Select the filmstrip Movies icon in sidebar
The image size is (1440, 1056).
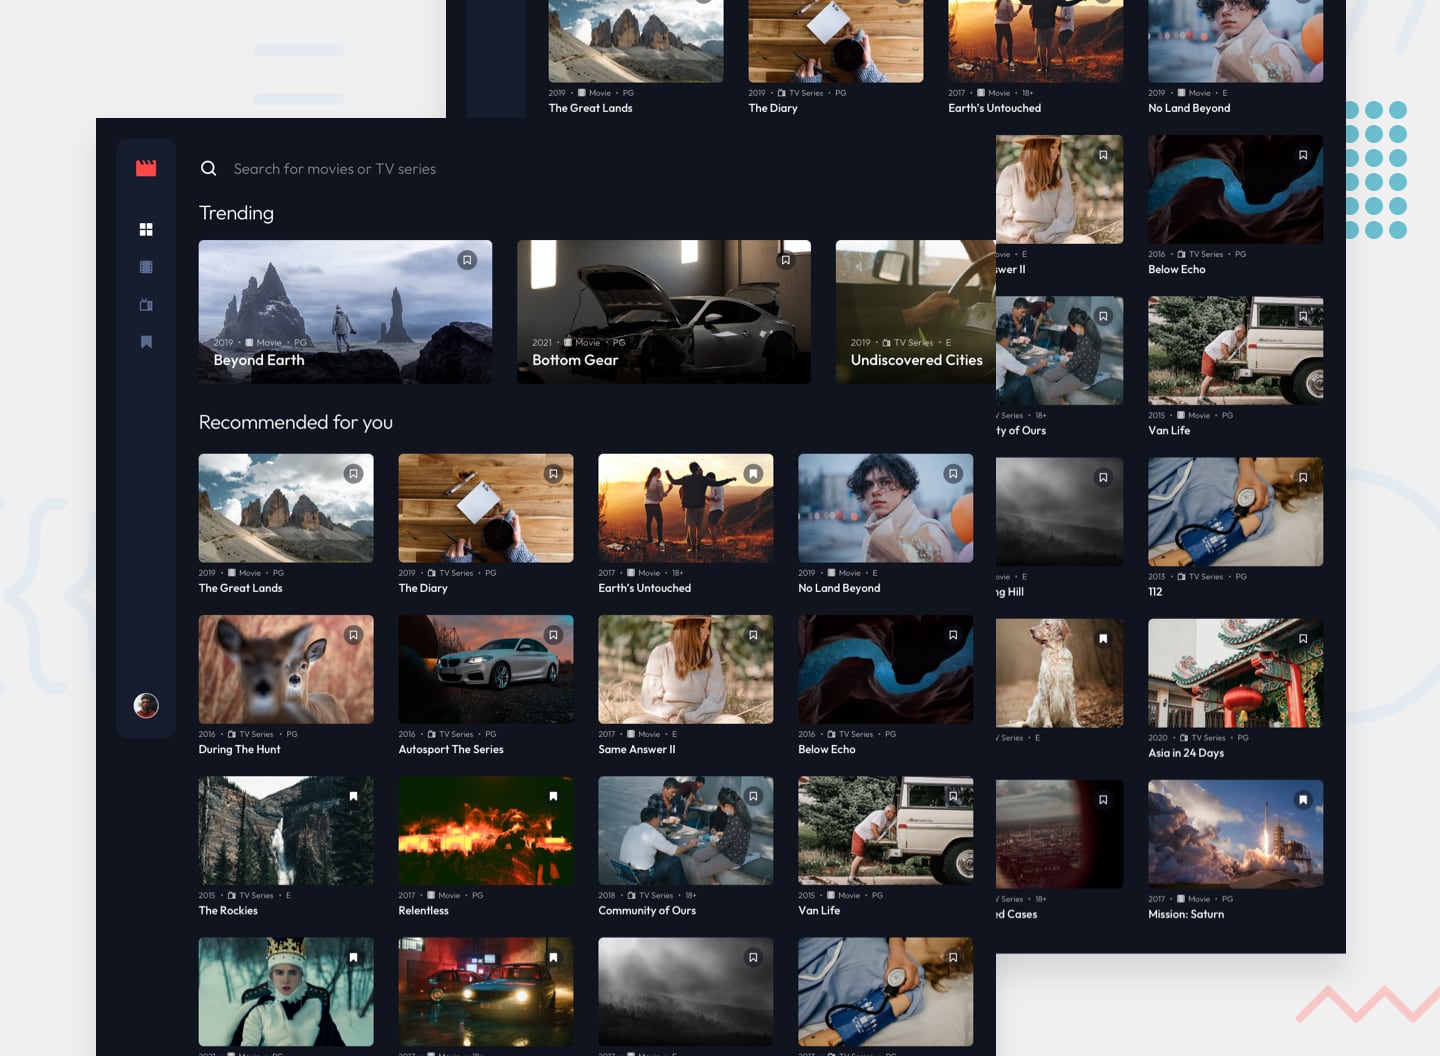click(146, 267)
